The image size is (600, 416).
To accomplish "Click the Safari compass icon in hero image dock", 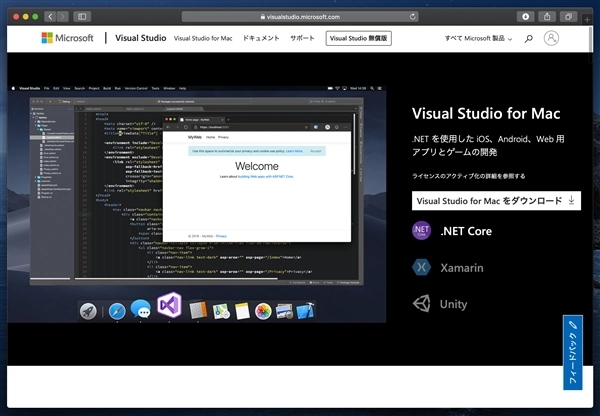I will point(117,311).
